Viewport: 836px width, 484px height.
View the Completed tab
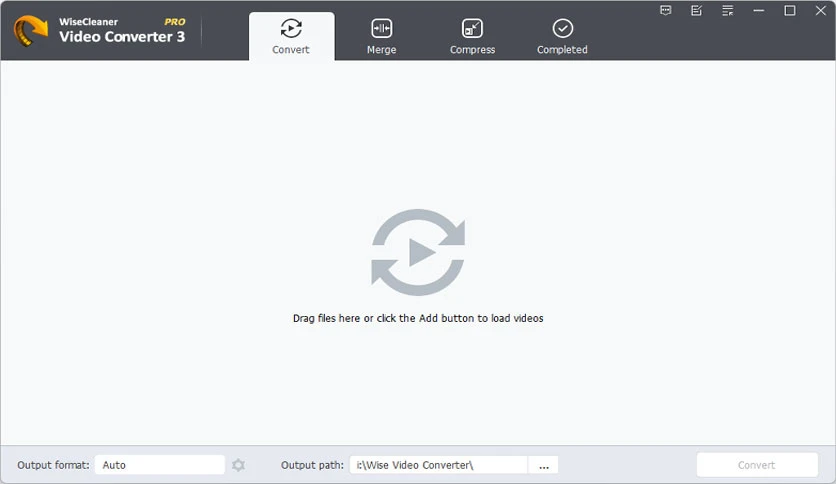[x=562, y=36]
